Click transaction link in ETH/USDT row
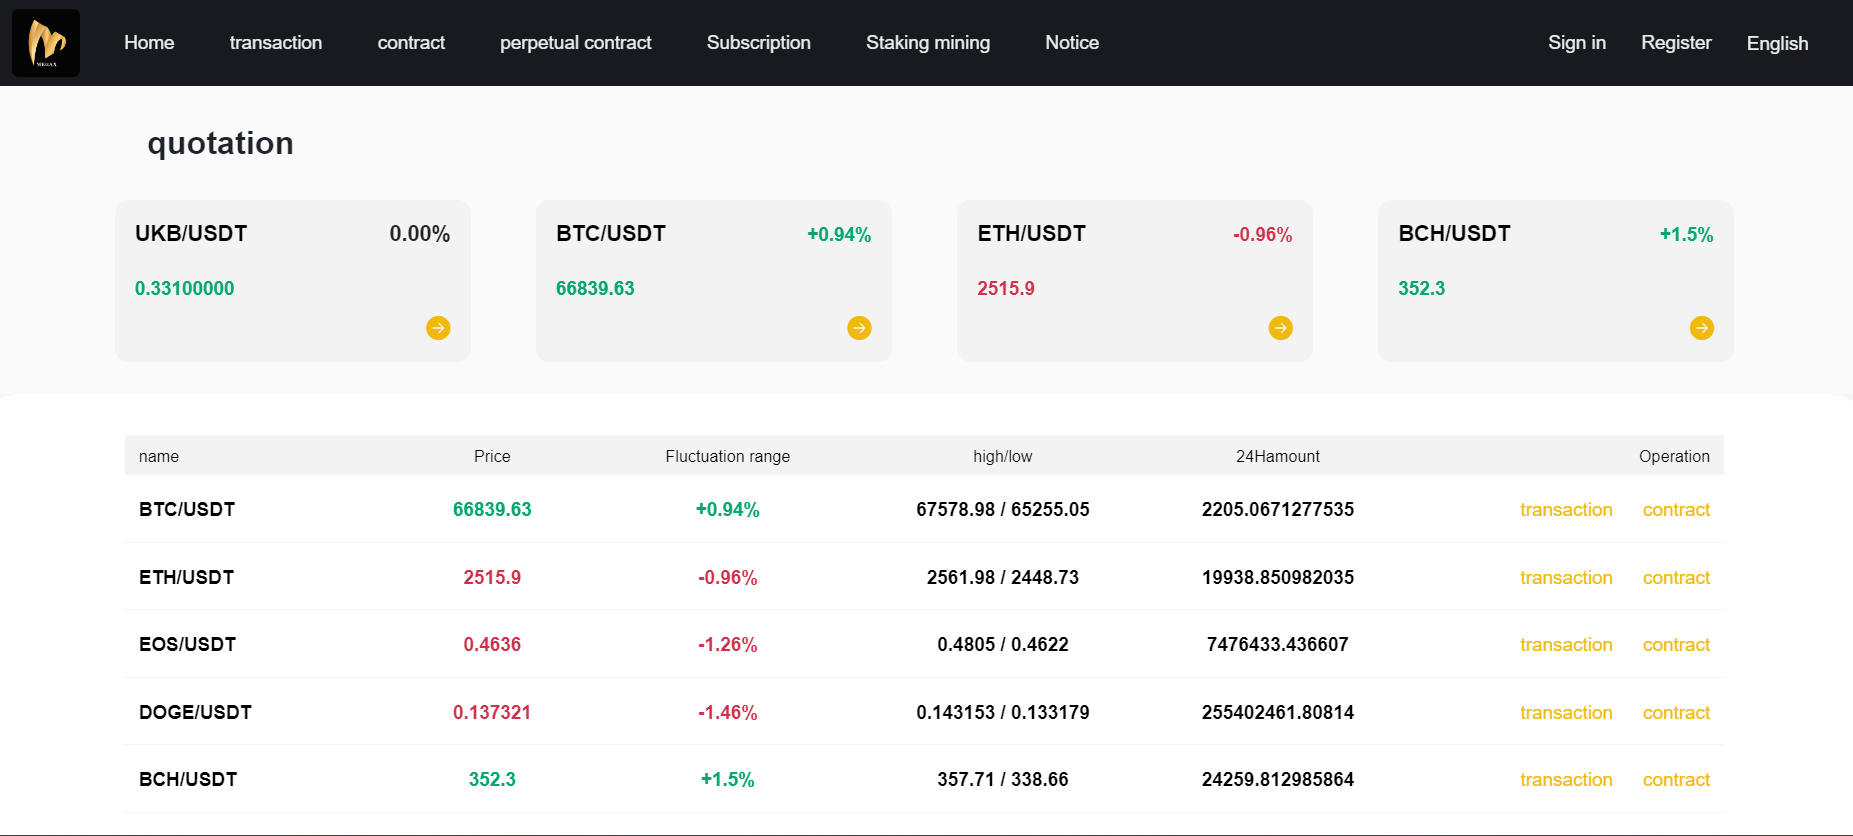Viewport: 1853px width, 836px height. tap(1566, 578)
